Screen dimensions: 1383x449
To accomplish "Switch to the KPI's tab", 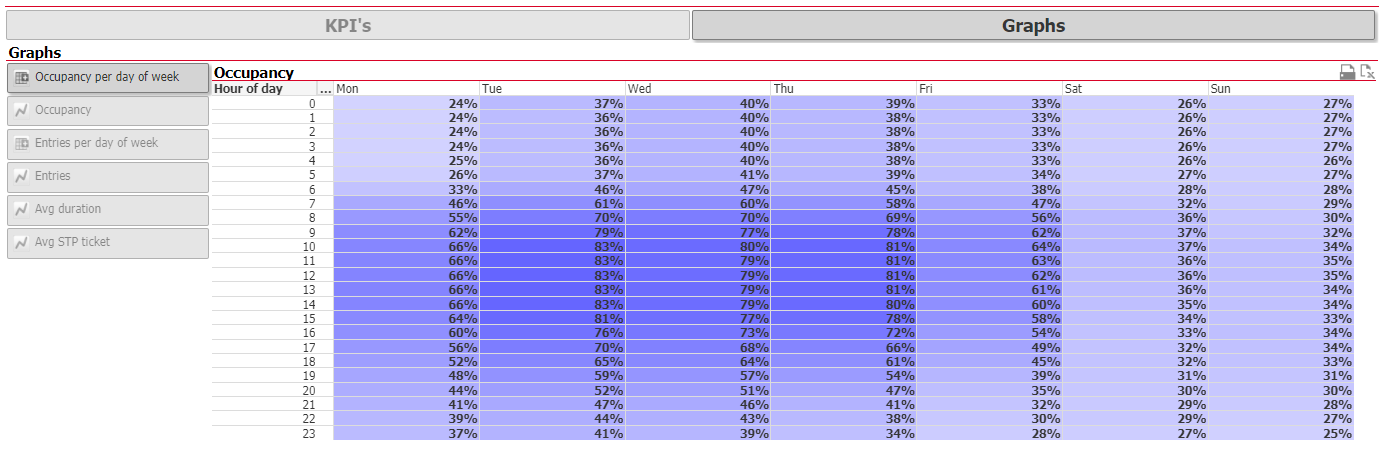I will 348,25.
